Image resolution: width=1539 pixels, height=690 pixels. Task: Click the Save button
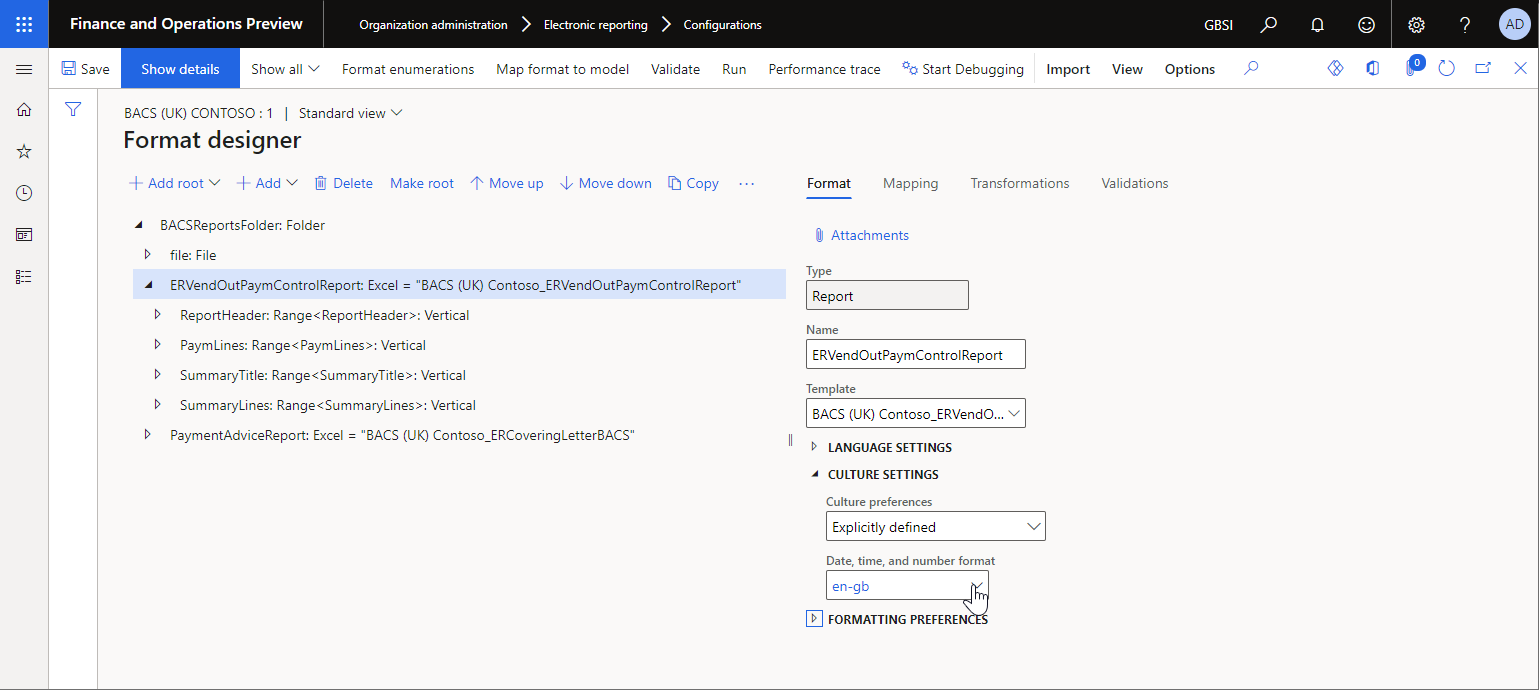pos(86,68)
